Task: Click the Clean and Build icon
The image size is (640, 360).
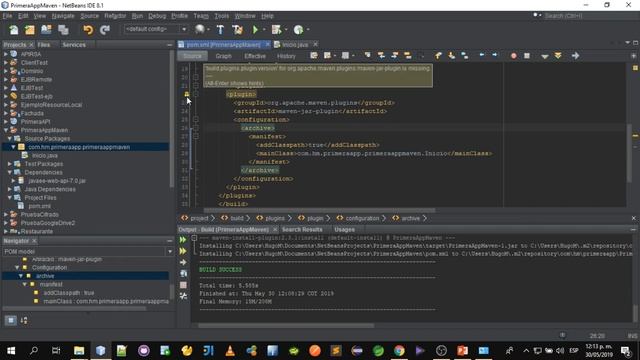Action: coord(237,29)
